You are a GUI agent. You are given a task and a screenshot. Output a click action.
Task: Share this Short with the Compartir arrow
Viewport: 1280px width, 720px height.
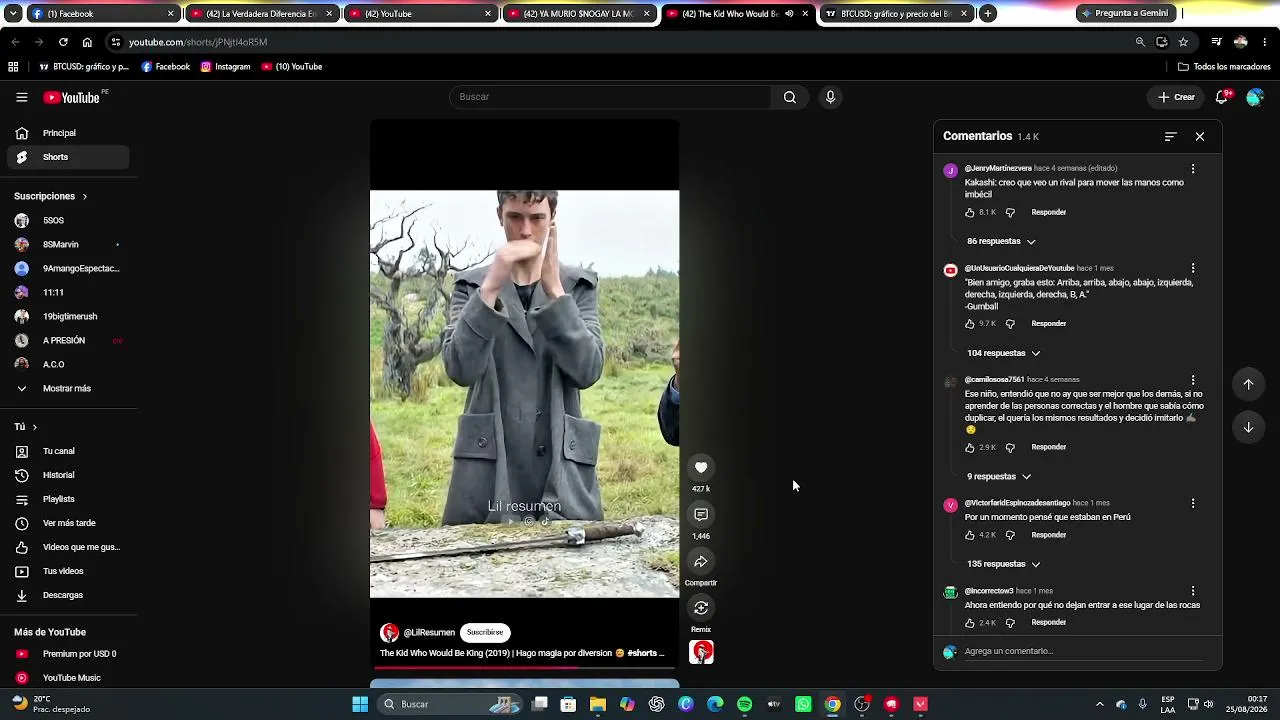point(701,561)
